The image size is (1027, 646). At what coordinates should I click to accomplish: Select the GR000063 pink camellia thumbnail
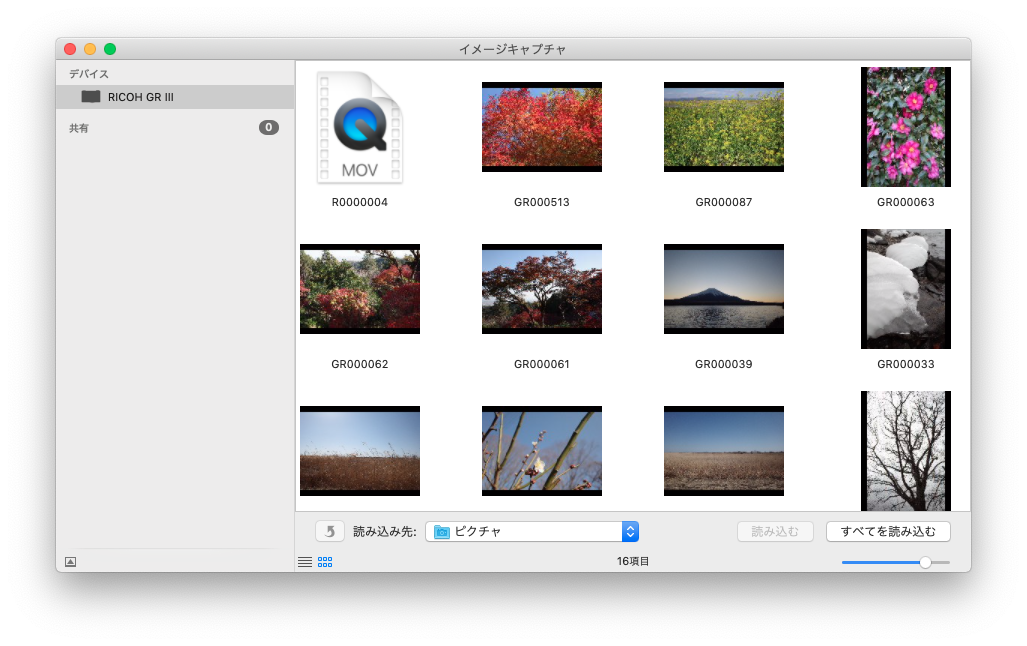point(906,127)
